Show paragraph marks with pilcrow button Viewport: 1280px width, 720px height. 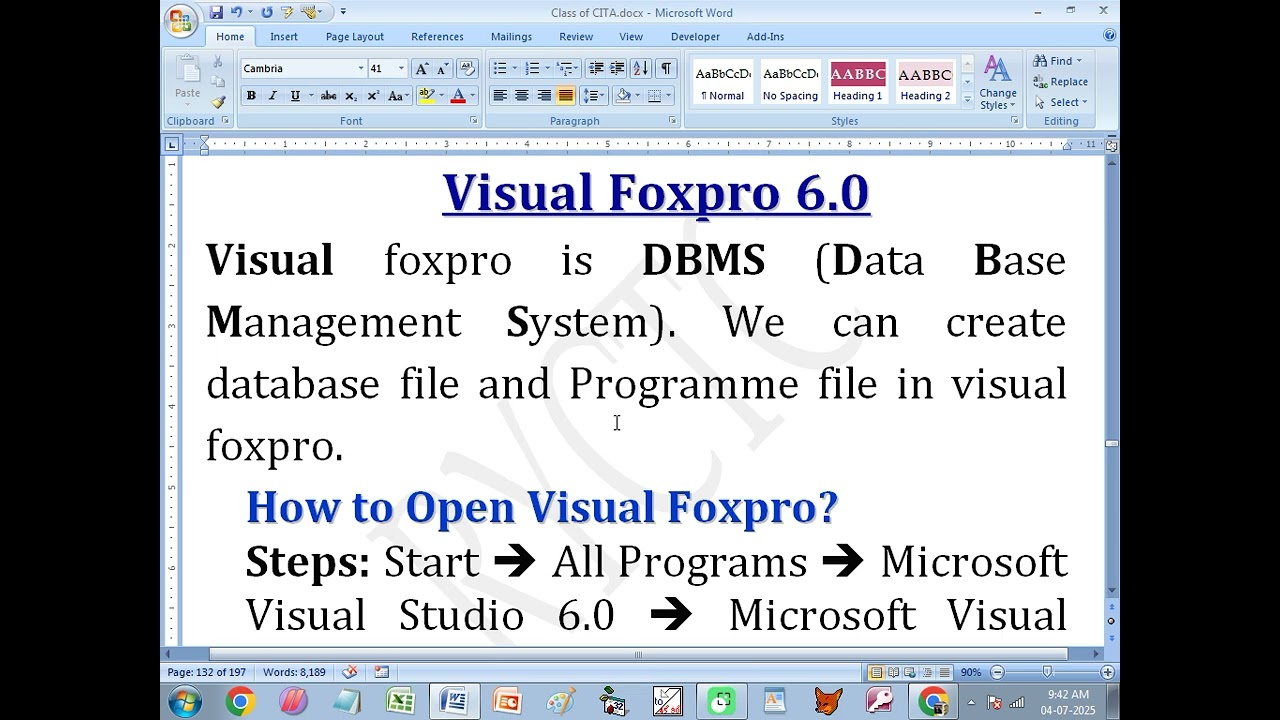click(666, 68)
